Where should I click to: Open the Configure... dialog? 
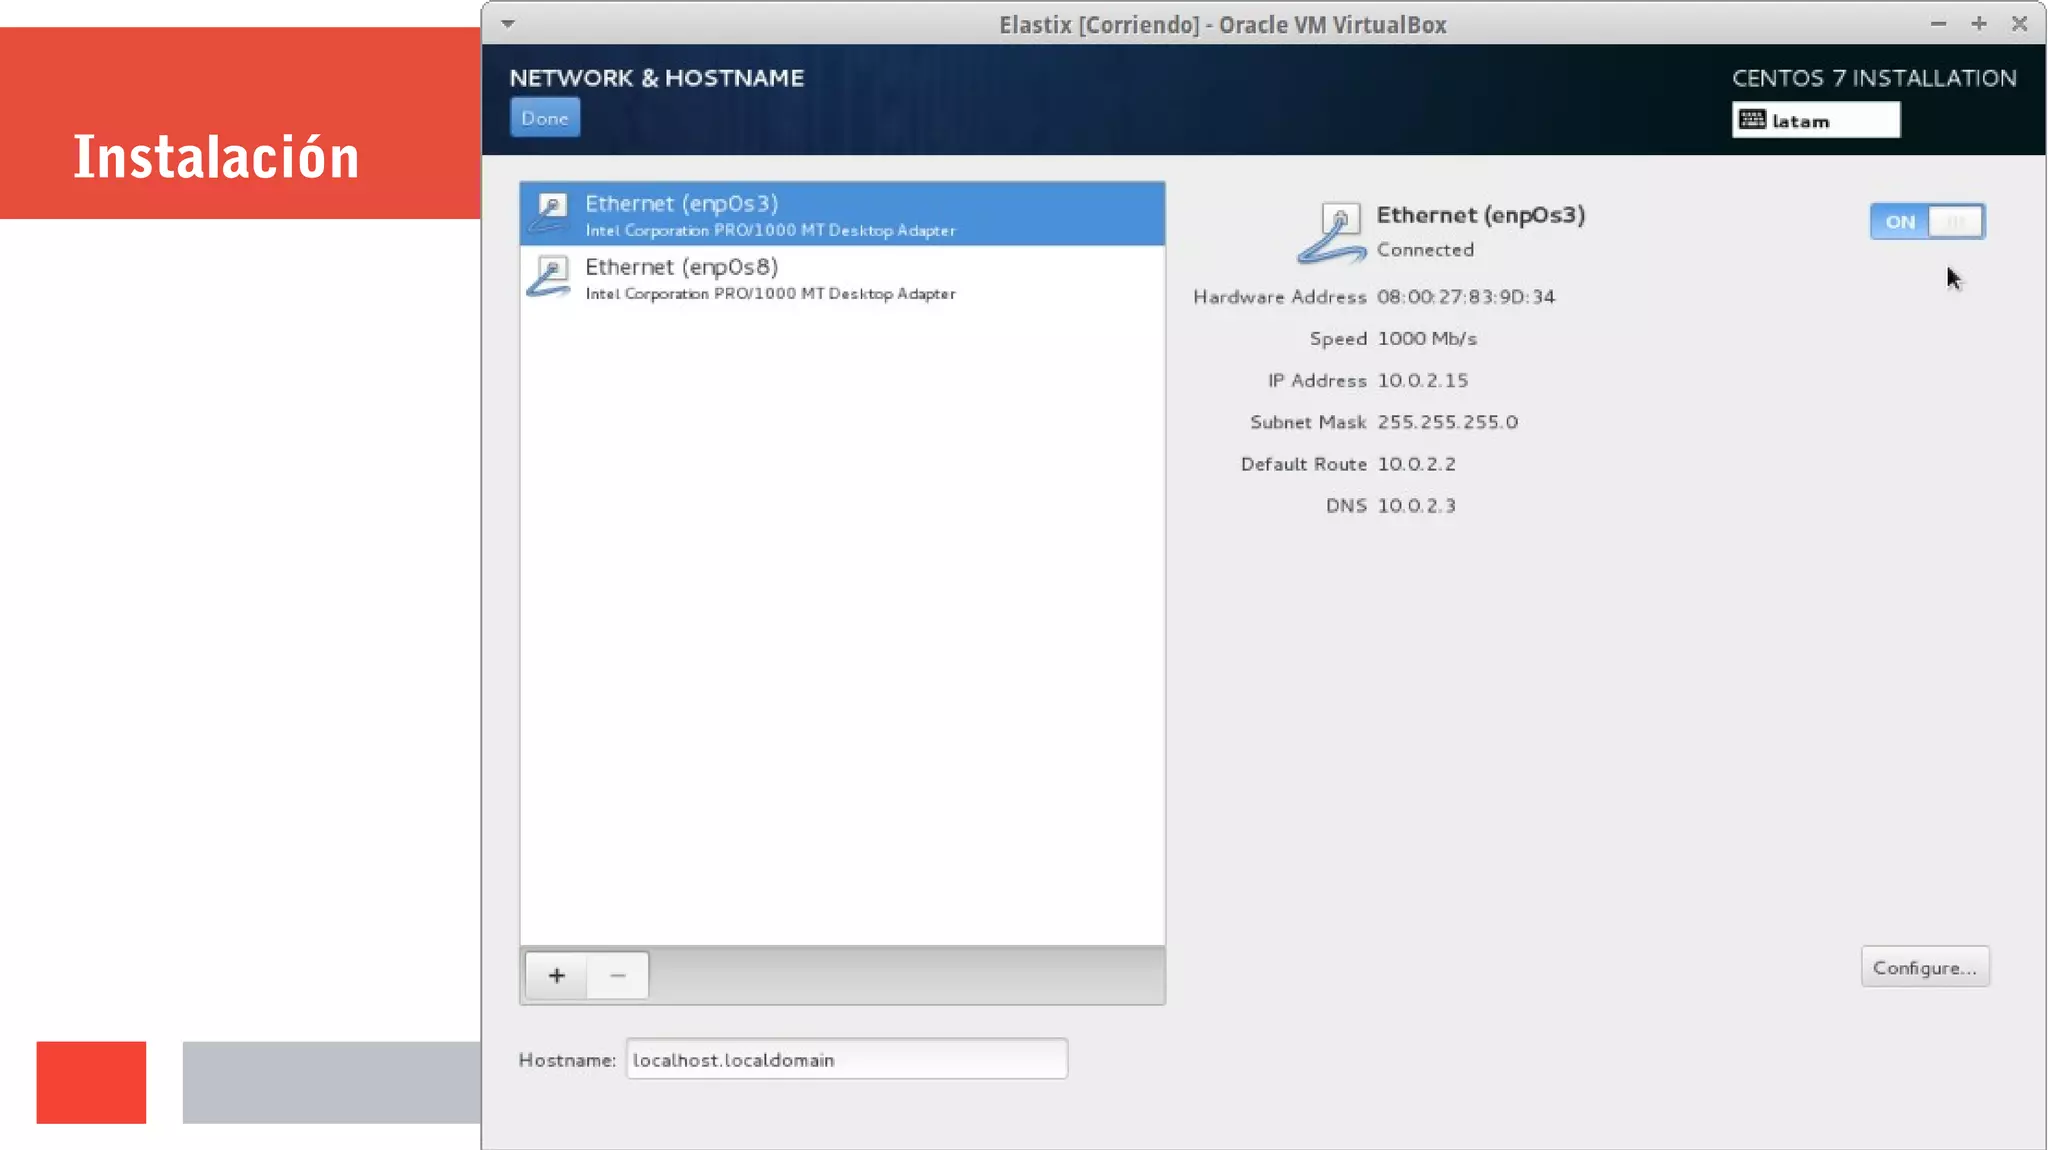[1924, 967]
